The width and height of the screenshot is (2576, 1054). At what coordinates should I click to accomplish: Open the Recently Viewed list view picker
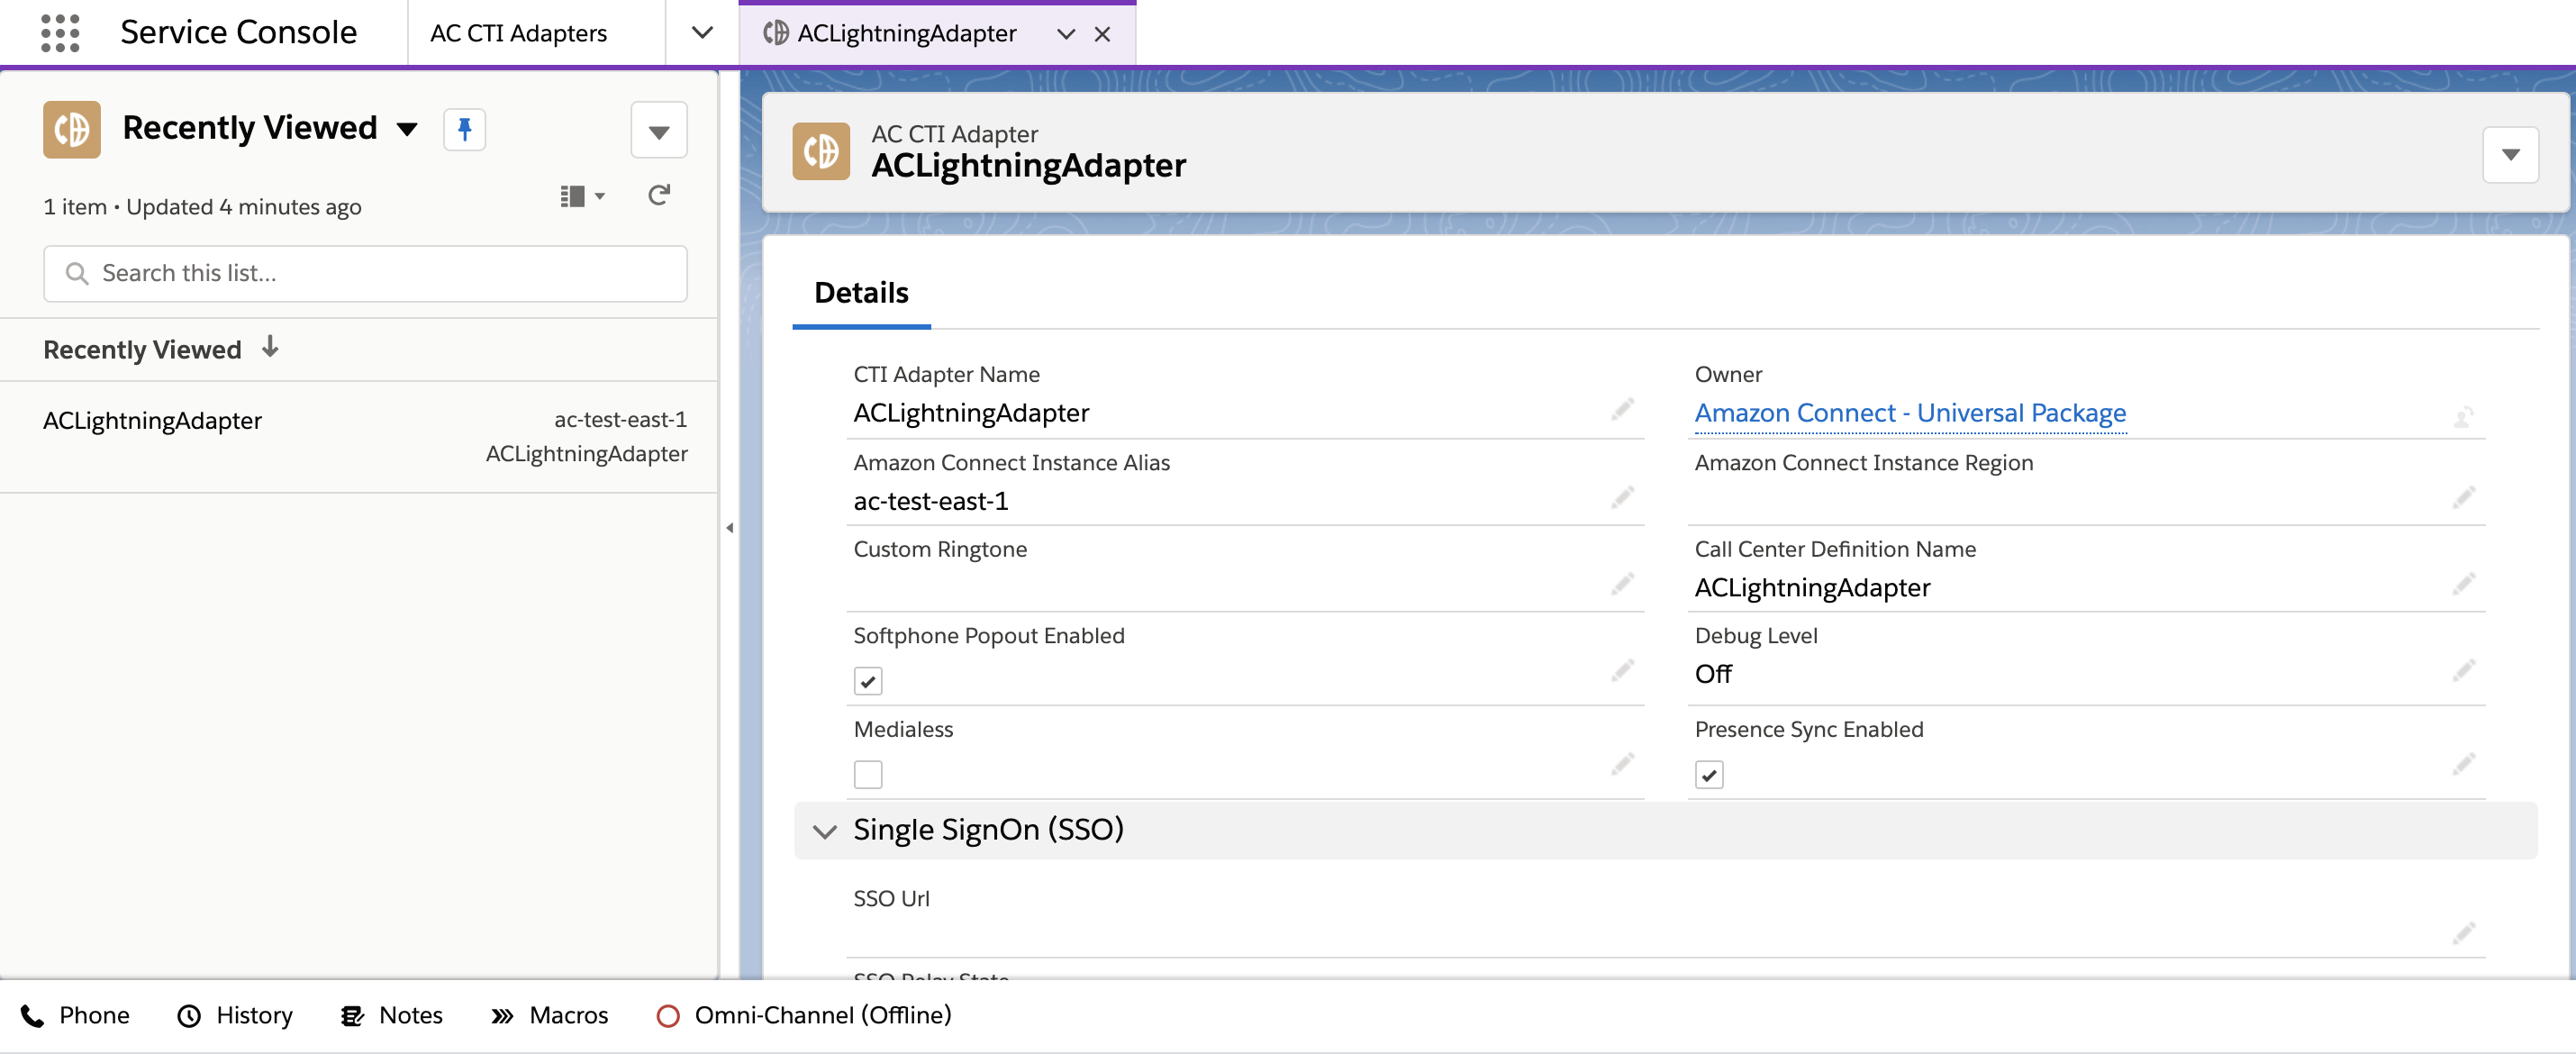click(x=406, y=129)
